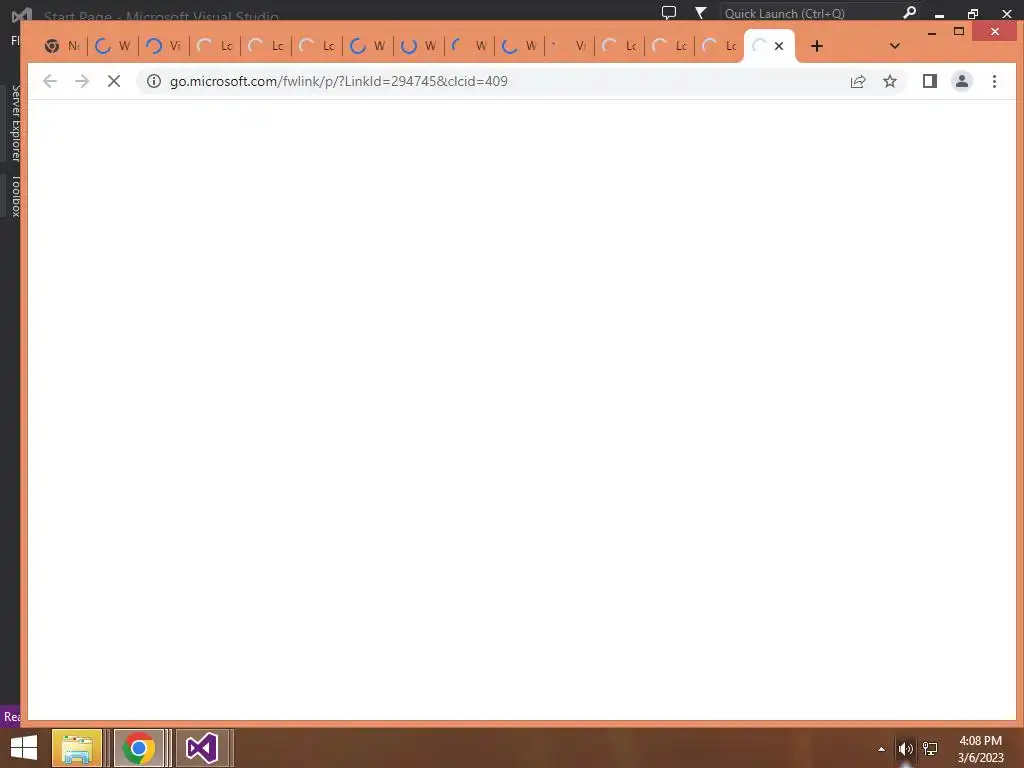Open the Windows Start menu
The image size is (1024, 768).
click(x=24, y=748)
